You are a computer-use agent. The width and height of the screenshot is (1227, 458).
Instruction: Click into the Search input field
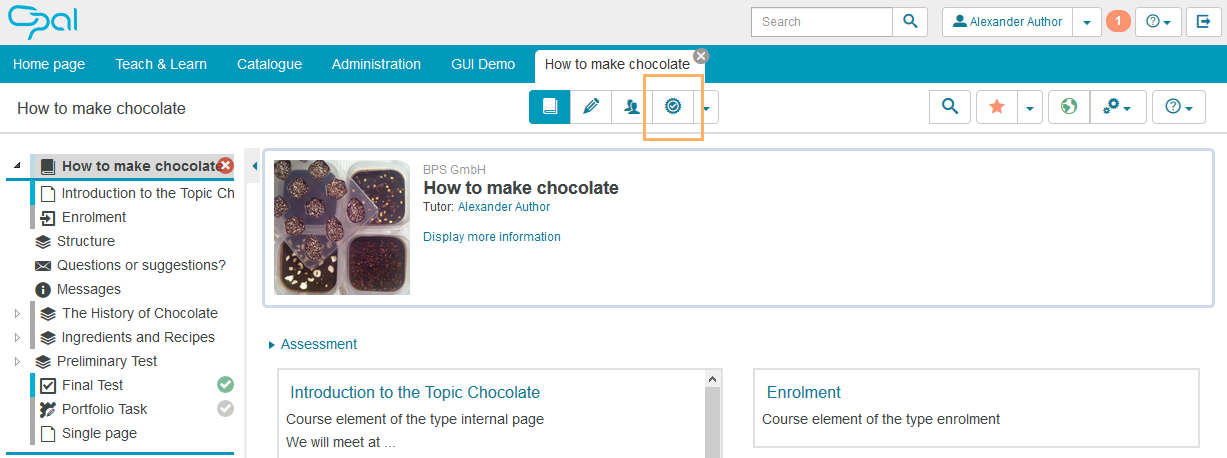[821, 22]
